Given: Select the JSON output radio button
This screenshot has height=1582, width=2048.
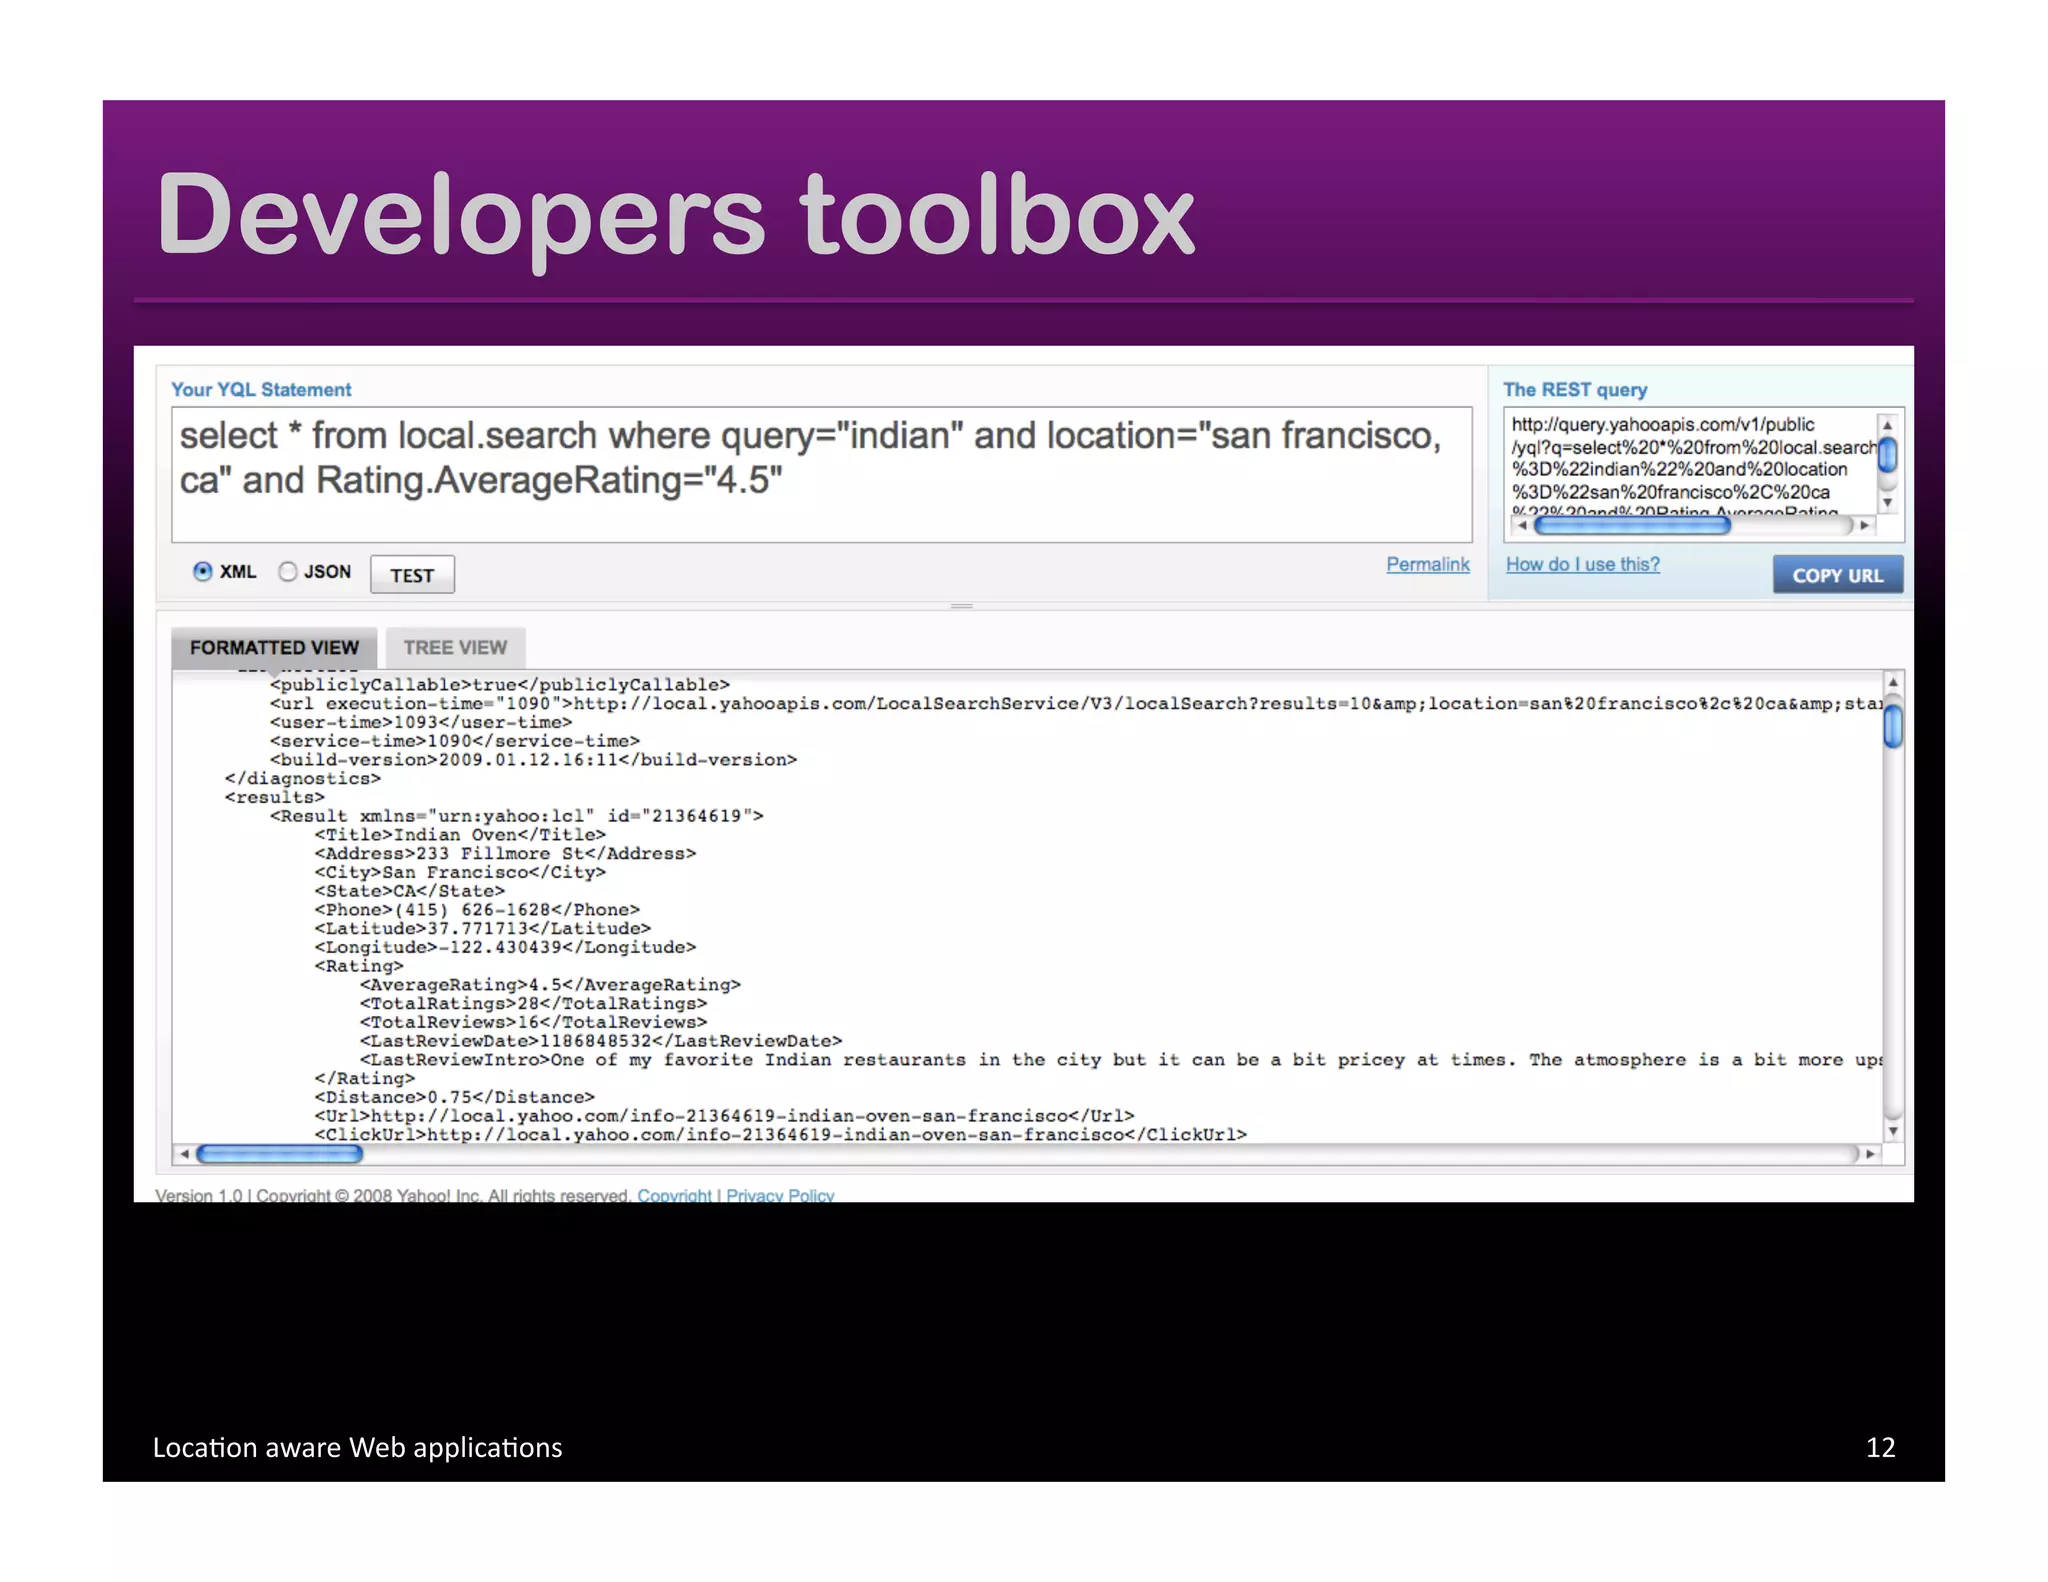Looking at the screenshot, I should point(288,571).
